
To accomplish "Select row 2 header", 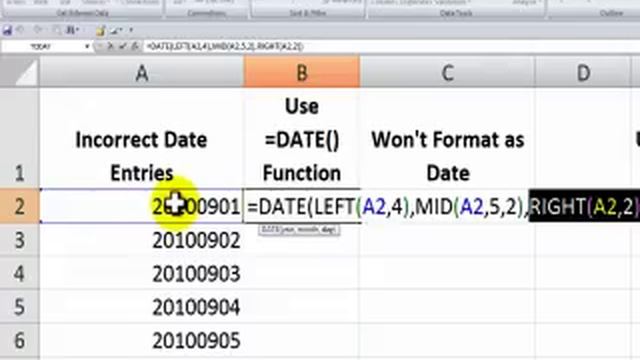I will [20, 206].
